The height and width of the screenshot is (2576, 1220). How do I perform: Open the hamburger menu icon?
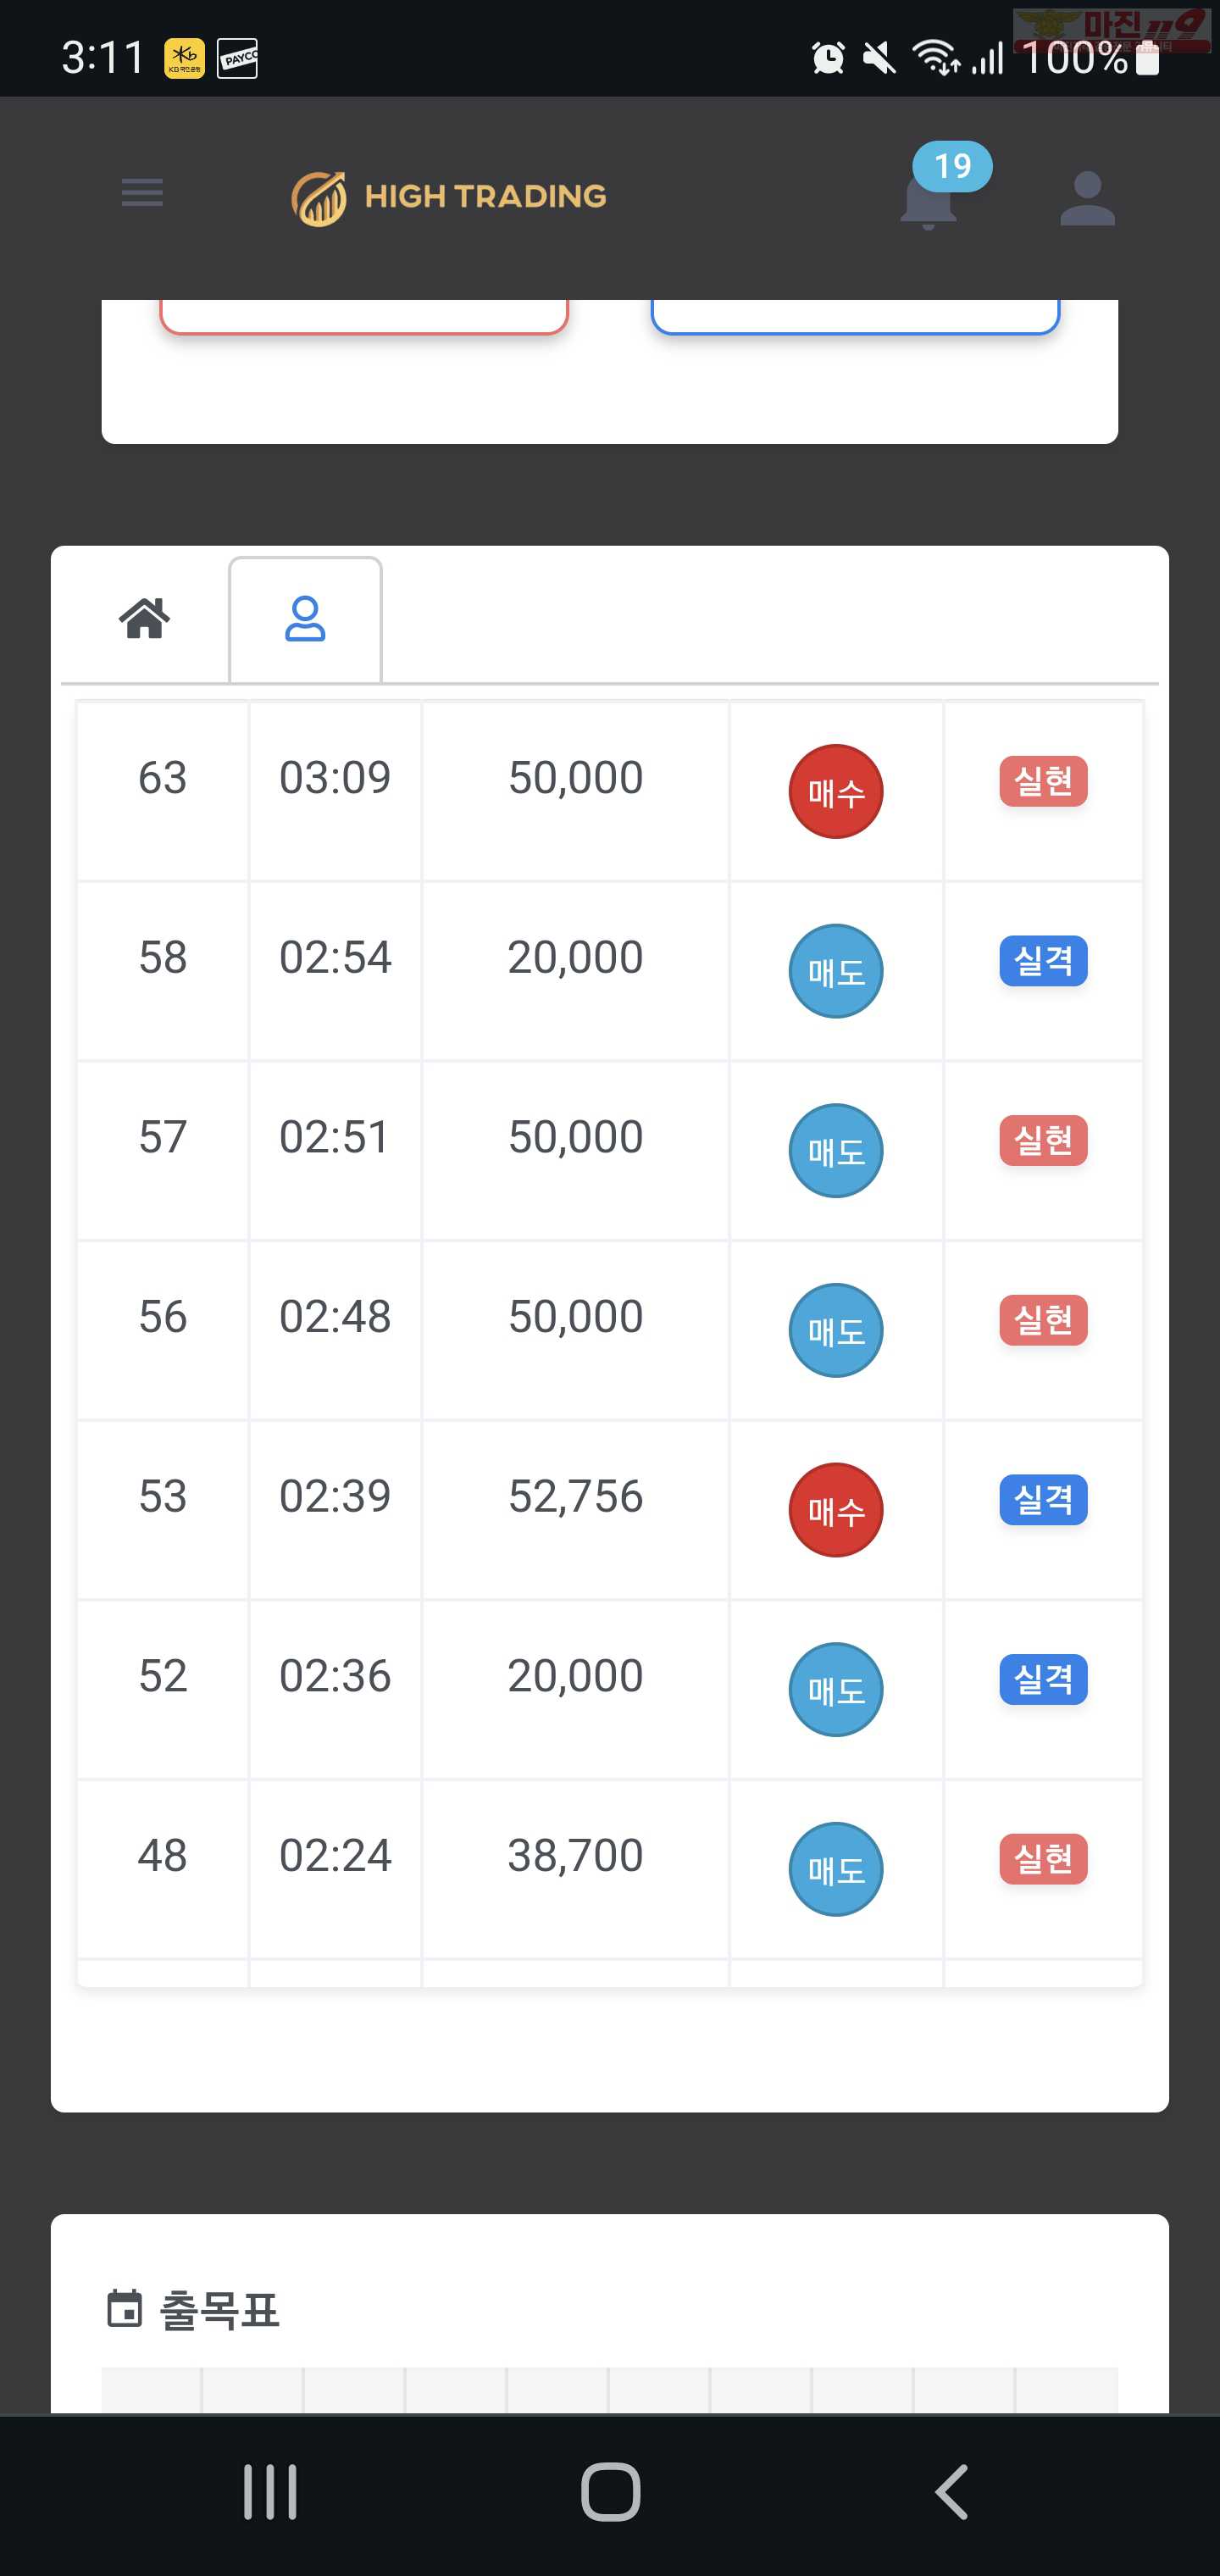142,193
